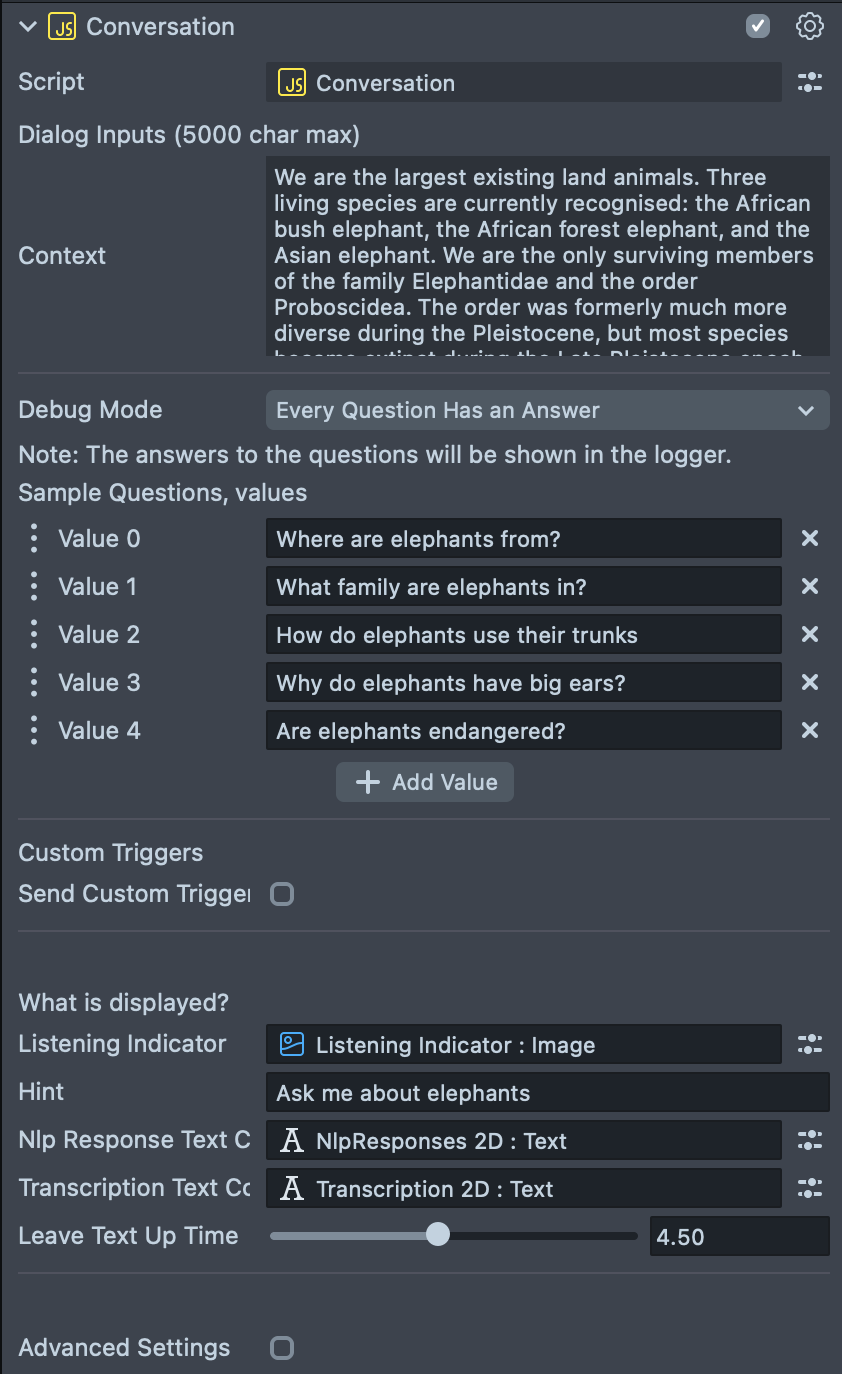Remove Value 4 'Are elephants endangered?' entry

pyautogui.click(x=809, y=731)
